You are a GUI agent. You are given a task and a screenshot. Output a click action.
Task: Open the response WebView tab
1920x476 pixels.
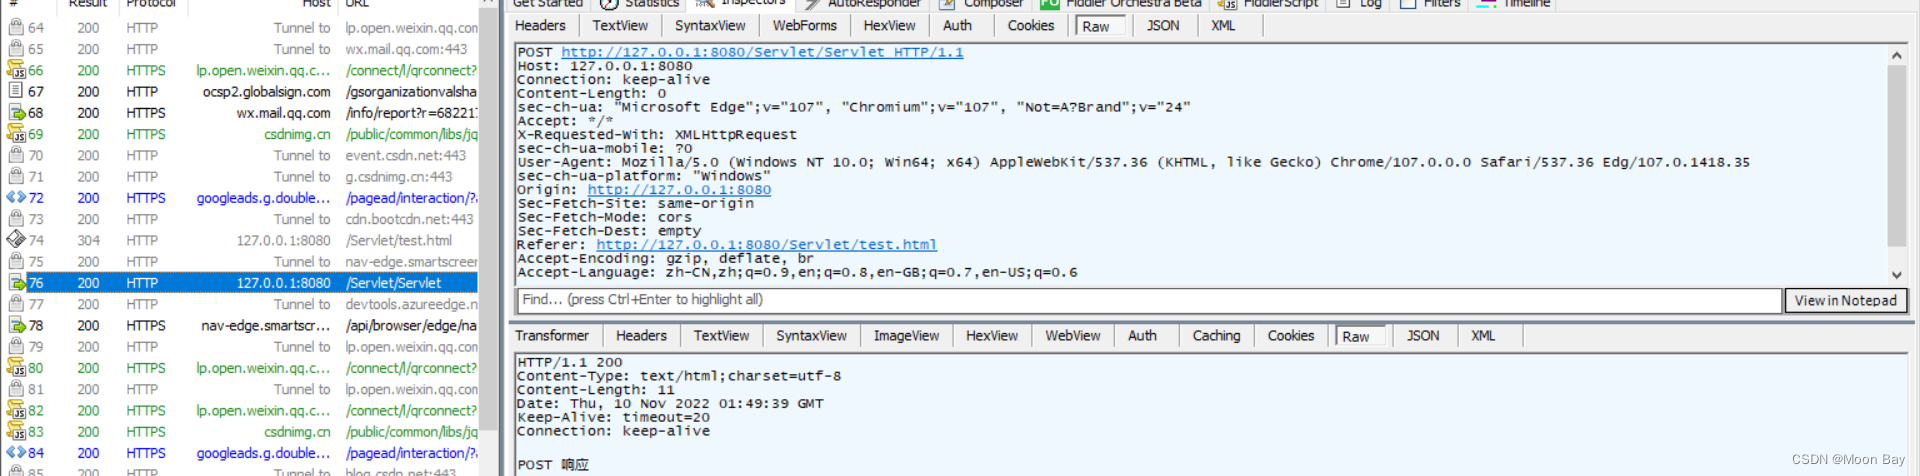pyautogui.click(x=1073, y=336)
